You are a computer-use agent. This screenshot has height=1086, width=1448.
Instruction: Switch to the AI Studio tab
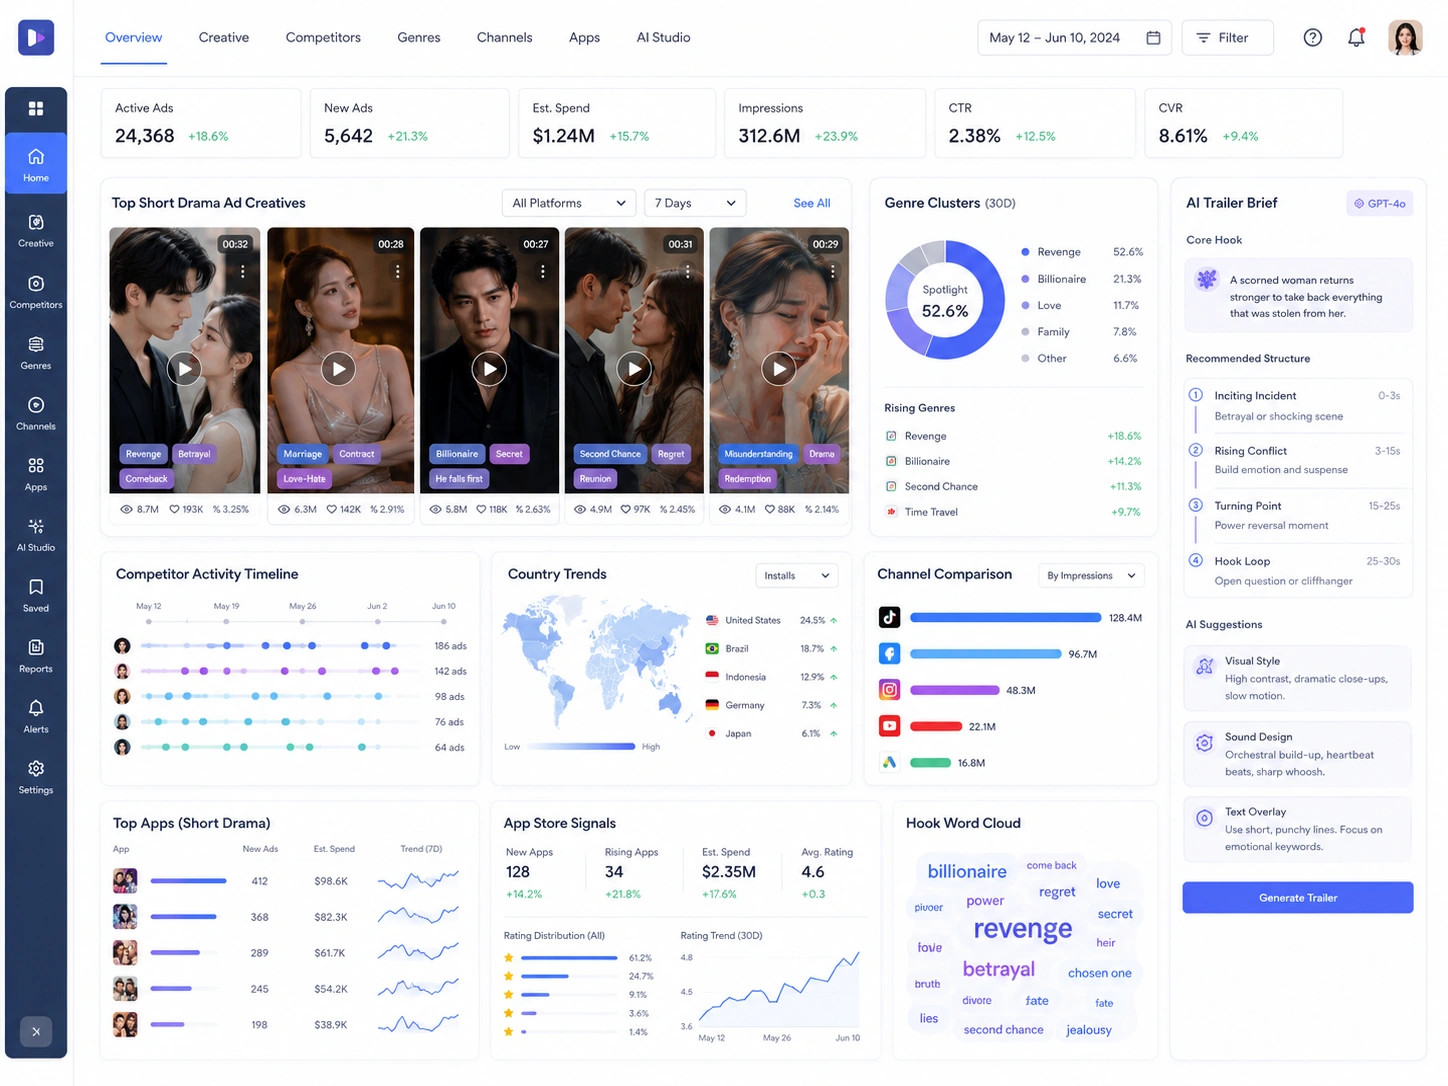[663, 37]
